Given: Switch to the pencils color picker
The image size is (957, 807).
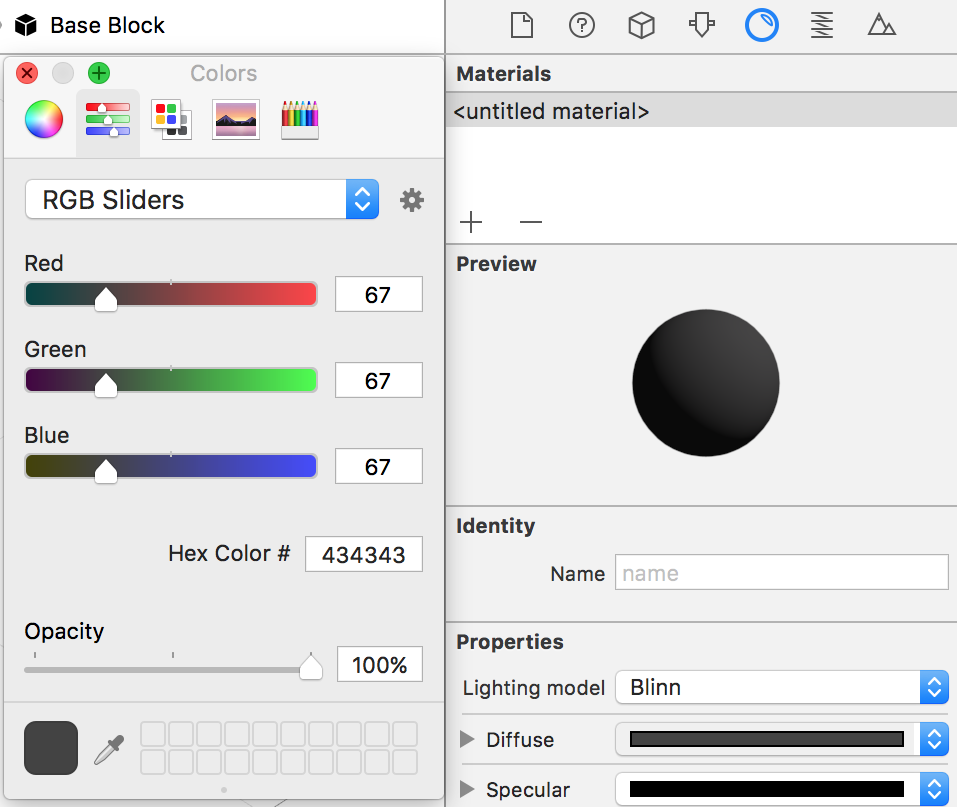Looking at the screenshot, I should (x=299, y=119).
